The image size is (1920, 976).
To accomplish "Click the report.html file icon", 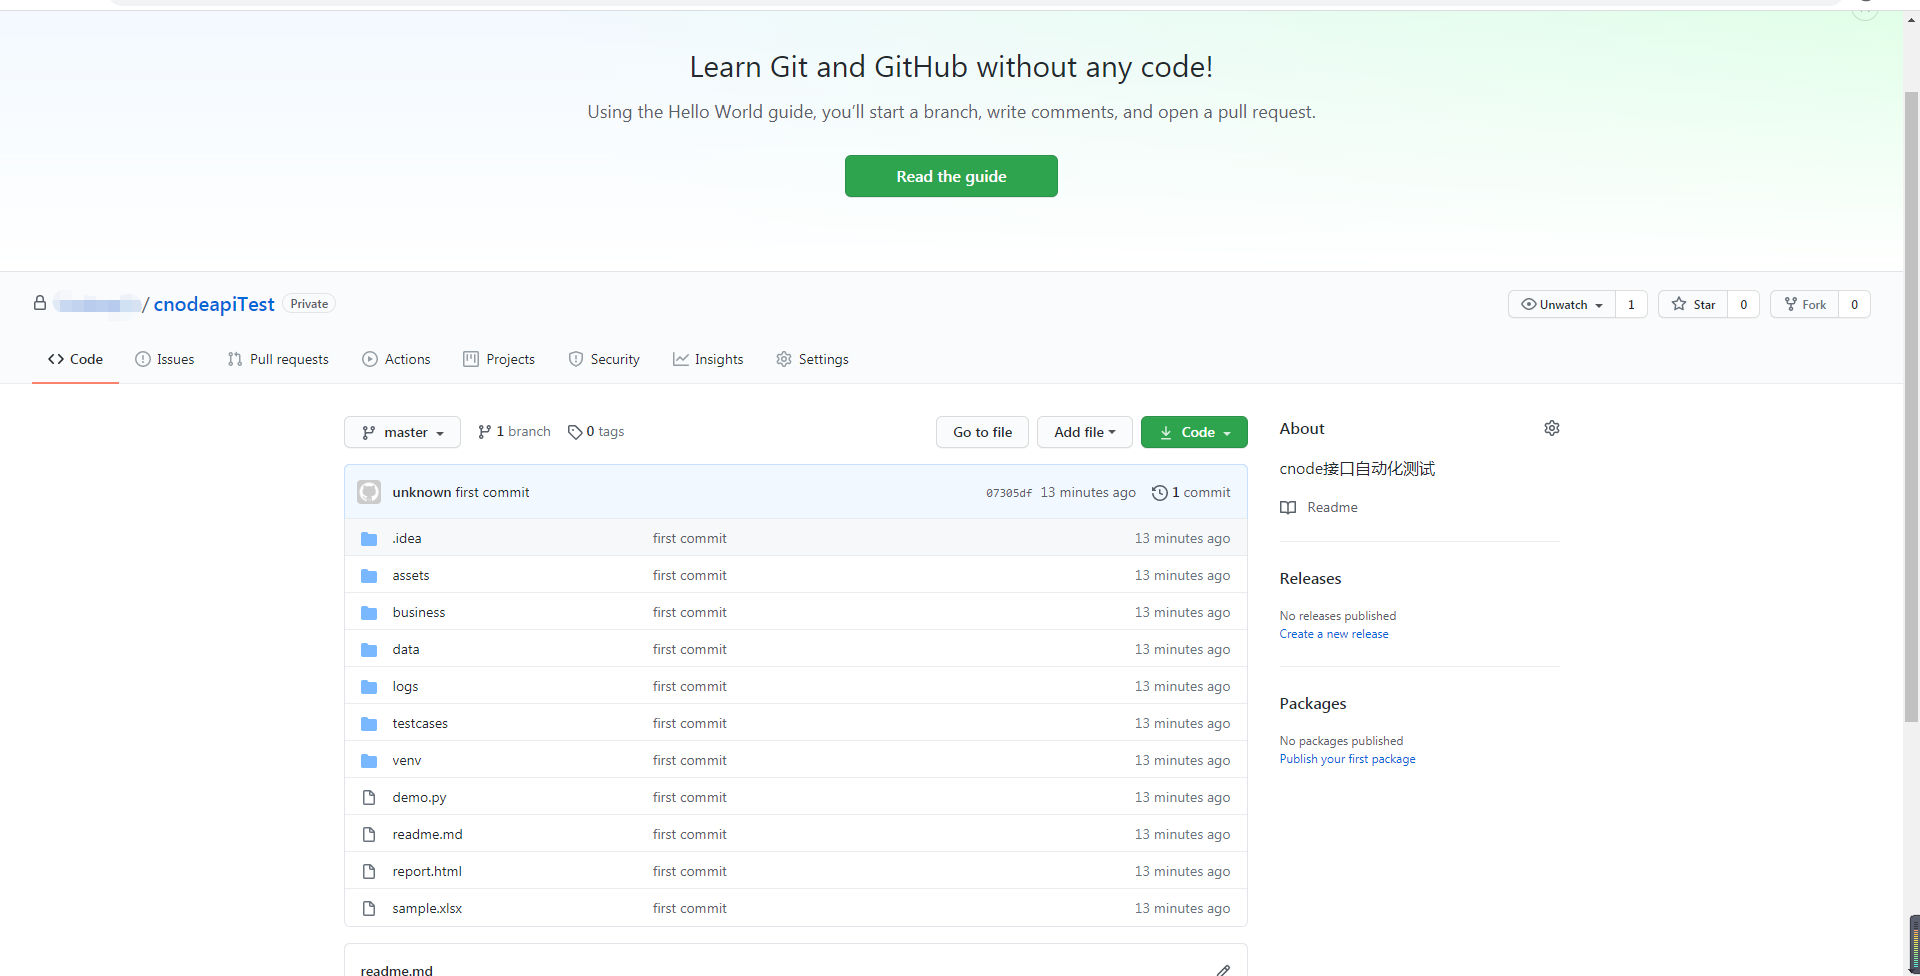I will click(x=369, y=872).
